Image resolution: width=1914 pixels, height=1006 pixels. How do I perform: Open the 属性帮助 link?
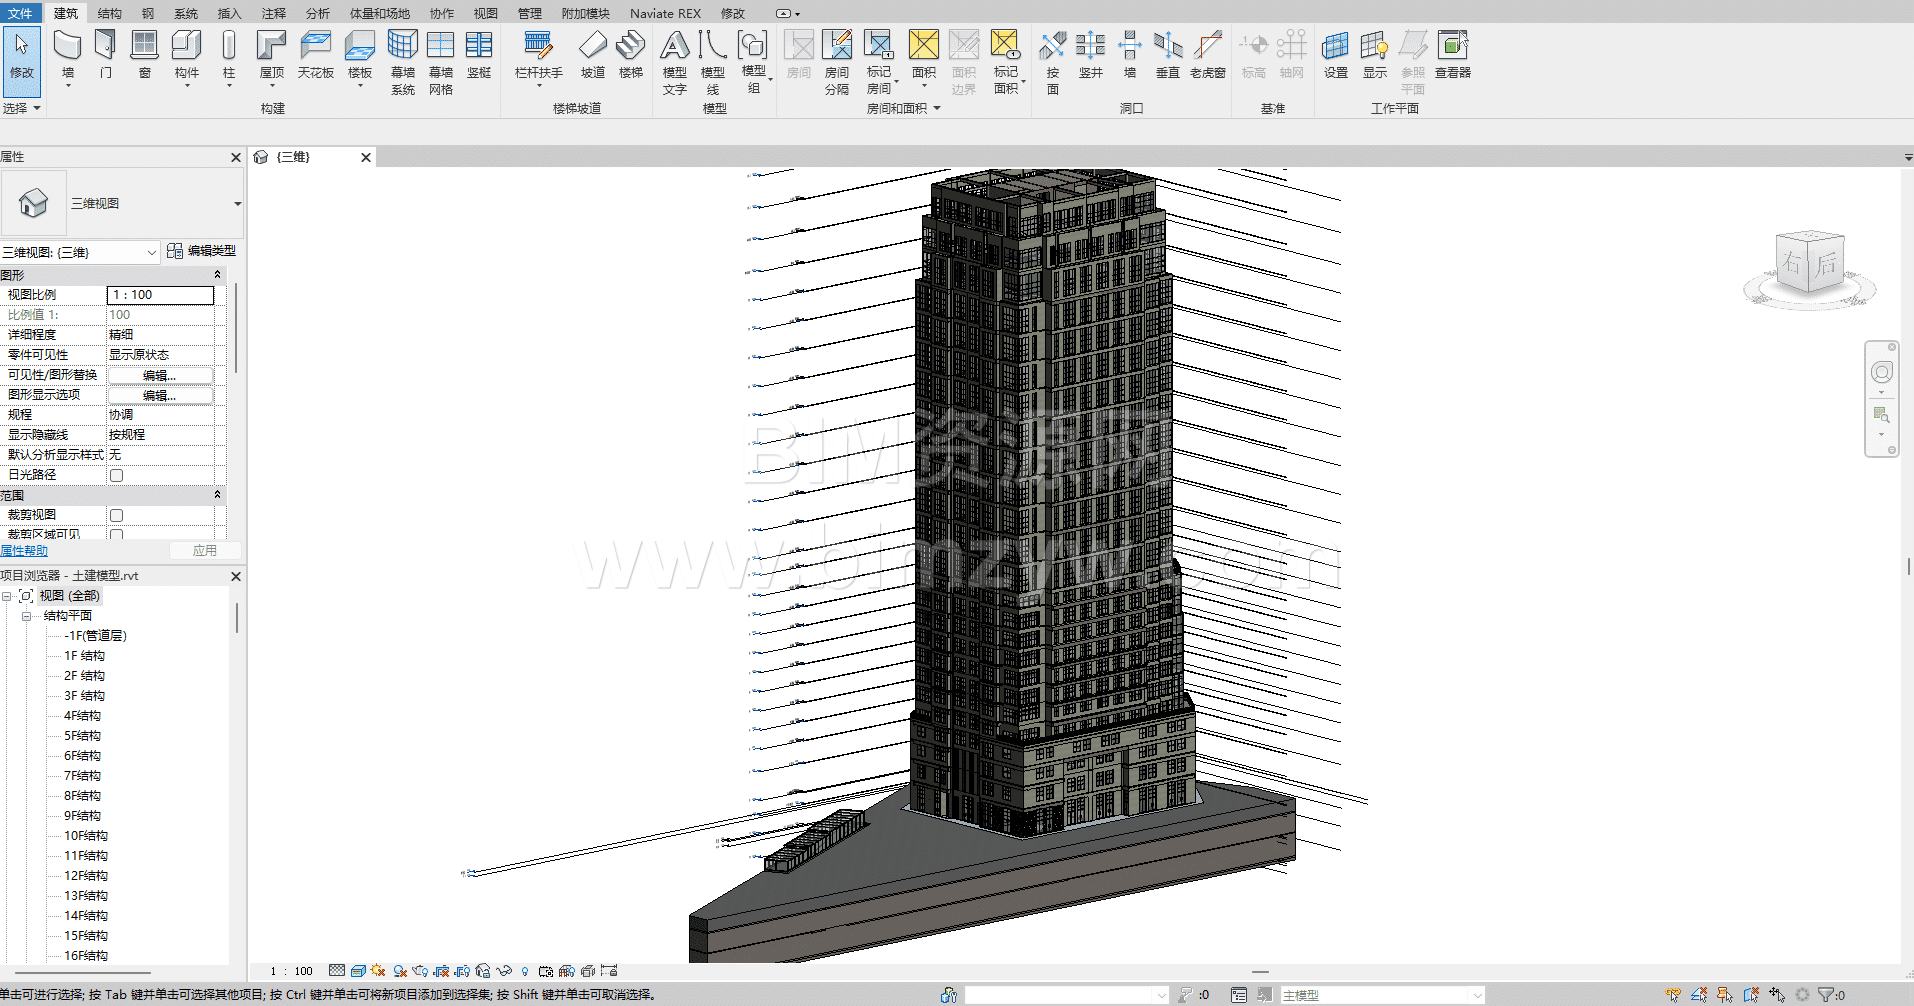click(x=24, y=551)
